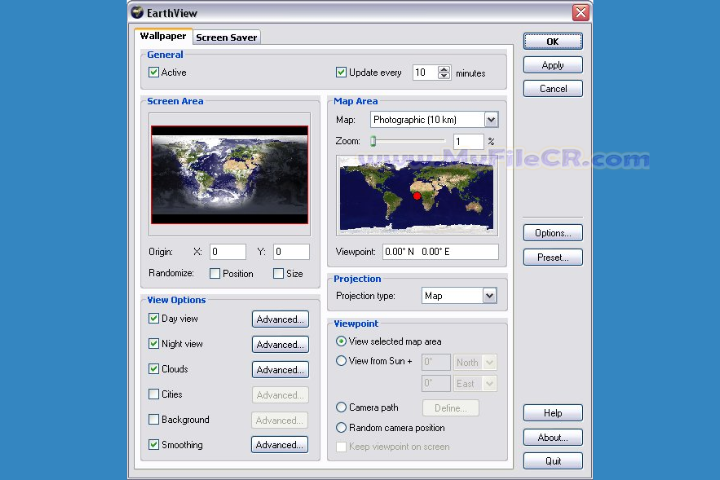The width and height of the screenshot is (720, 480).
Task: Select Camera path radio option
Action: pos(341,407)
